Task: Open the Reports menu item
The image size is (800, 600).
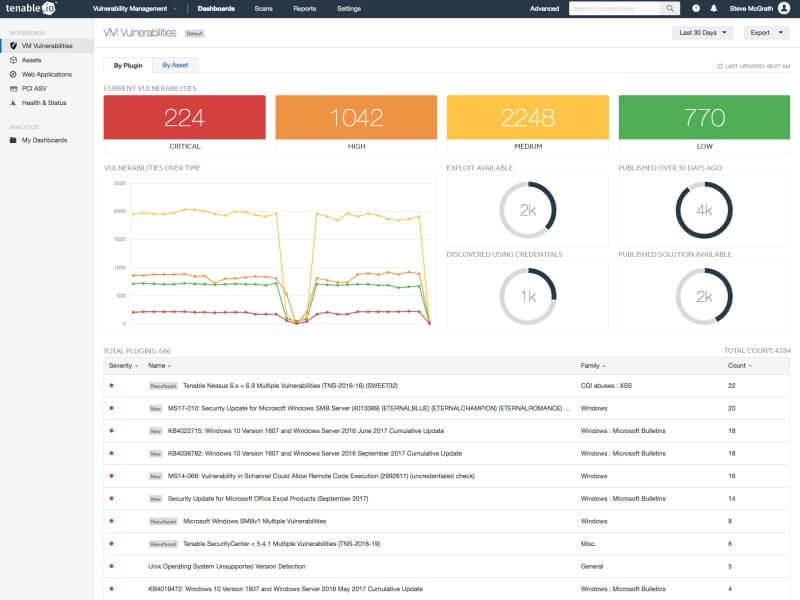Action: pos(304,8)
